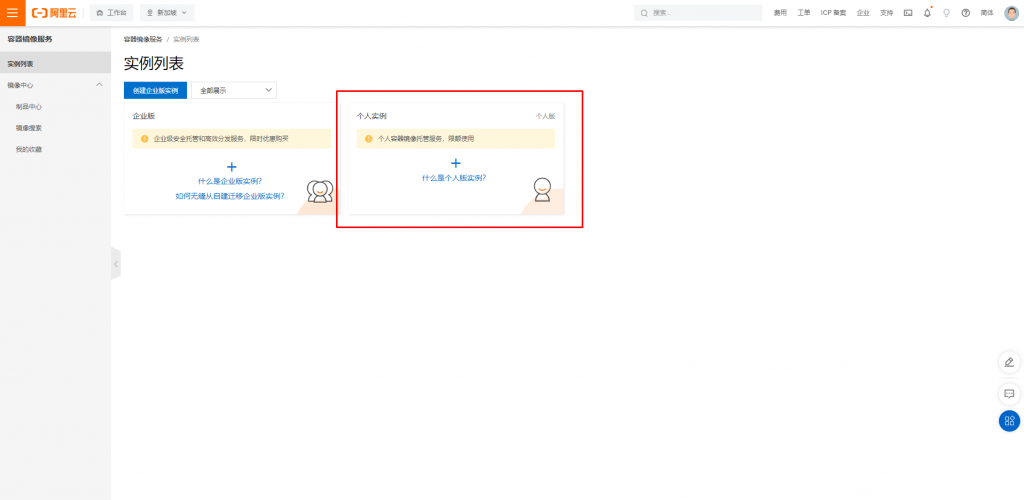Open the notification bell

[x=927, y=13]
